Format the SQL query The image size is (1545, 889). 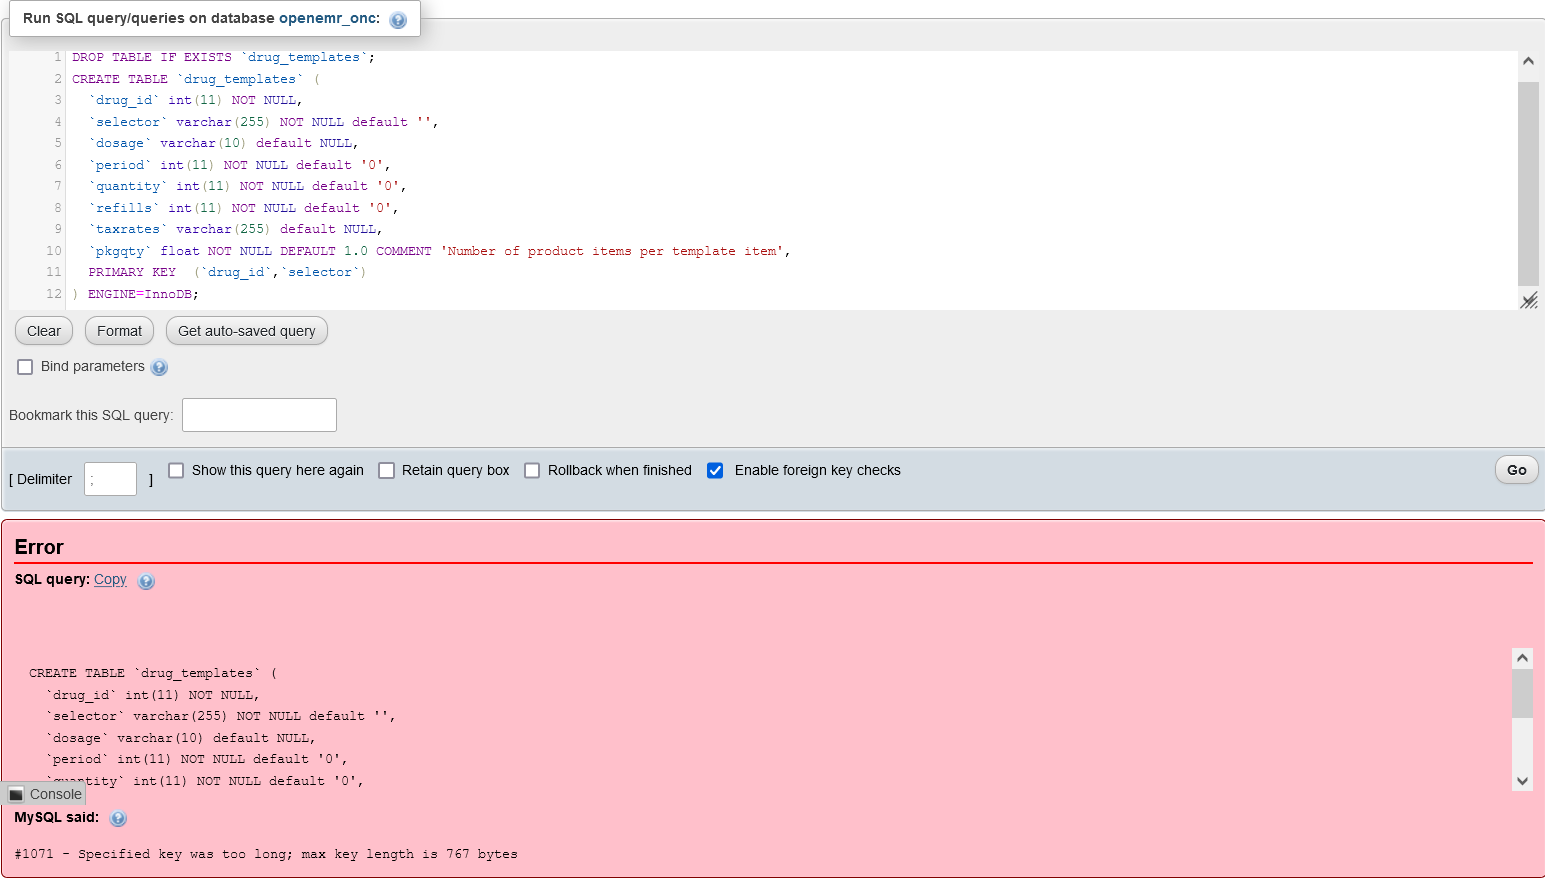point(119,330)
